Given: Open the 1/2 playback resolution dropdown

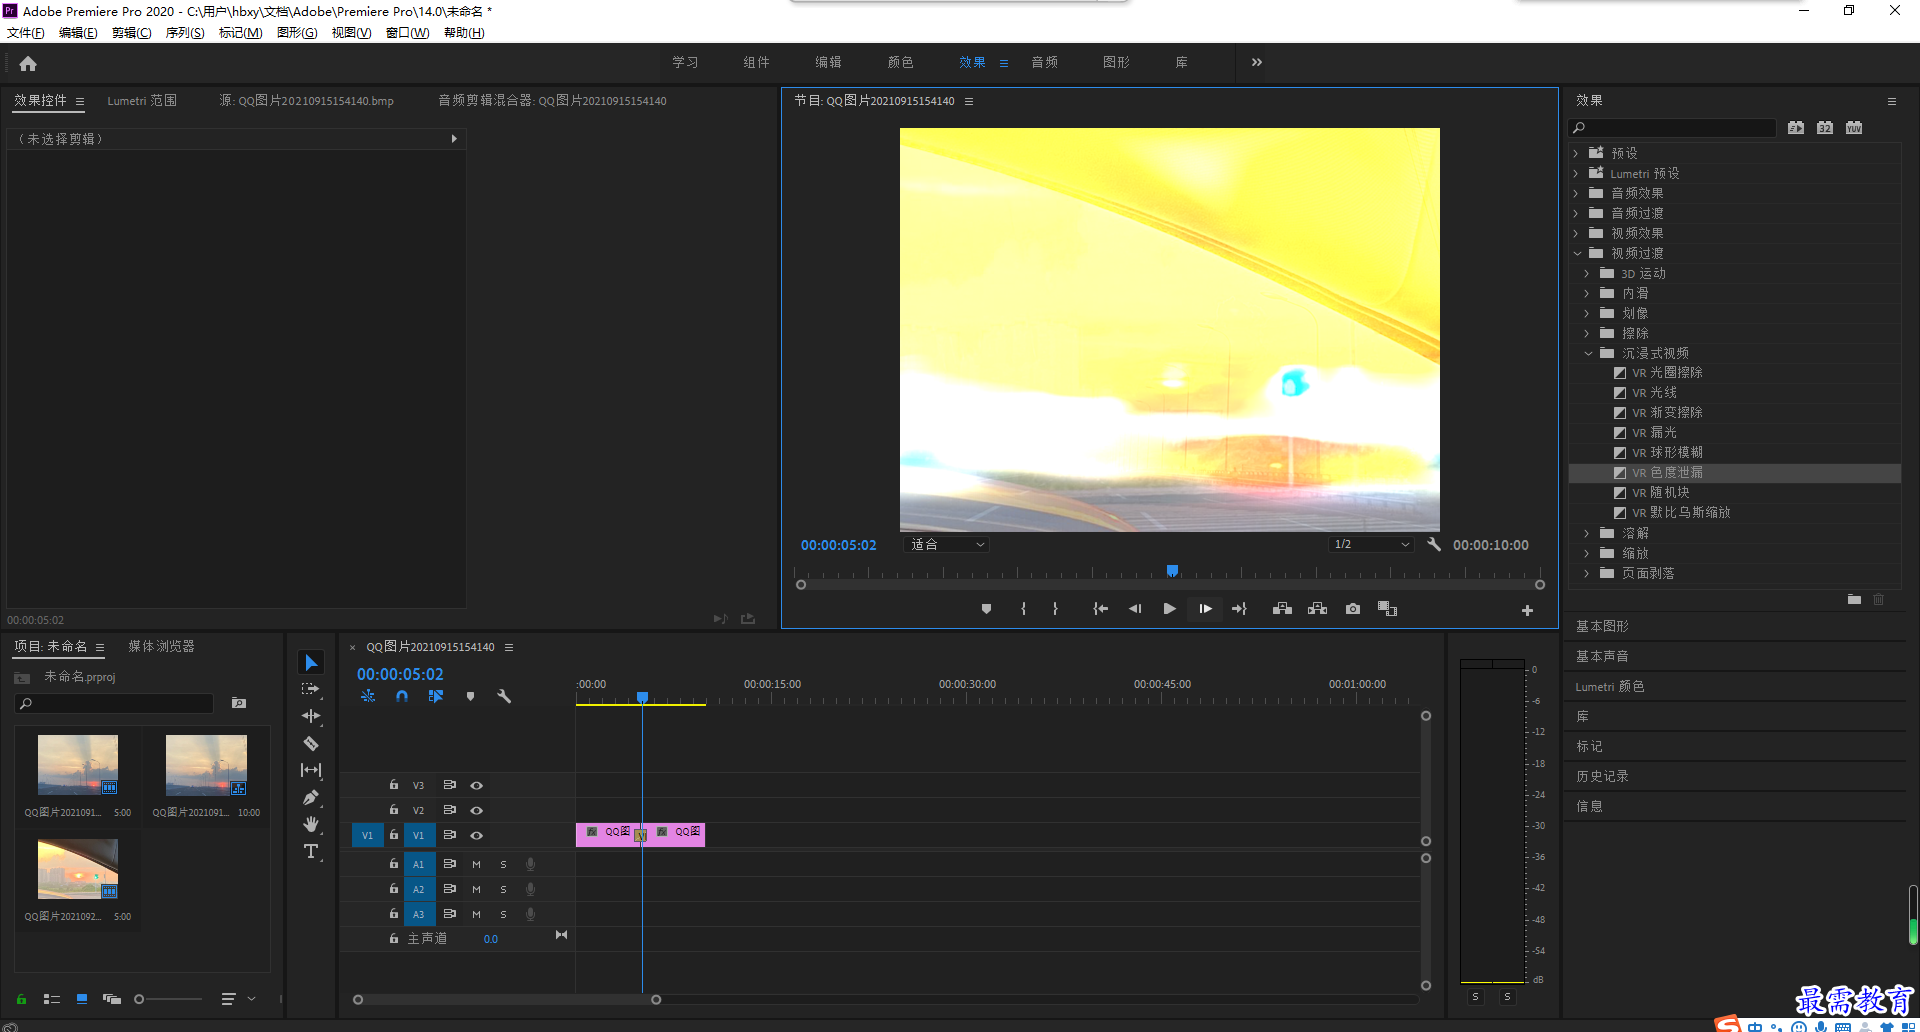Looking at the screenshot, I should tap(1371, 545).
